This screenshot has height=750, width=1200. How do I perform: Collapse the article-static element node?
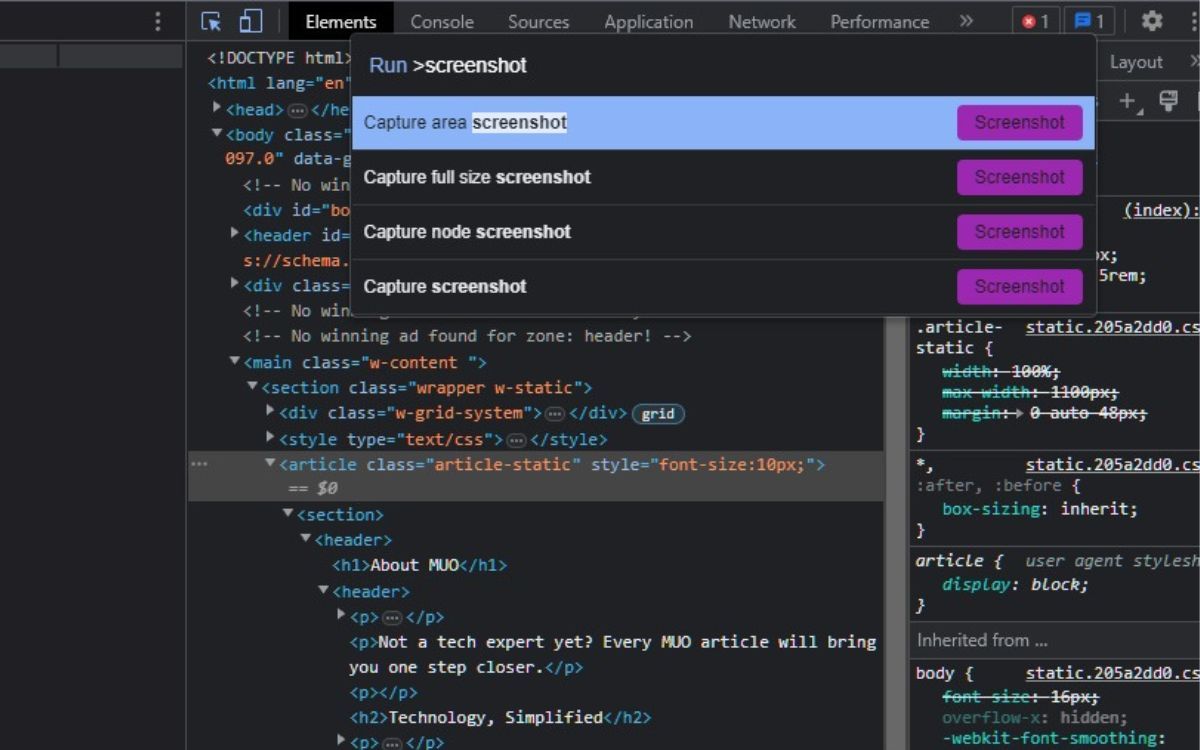(x=270, y=464)
